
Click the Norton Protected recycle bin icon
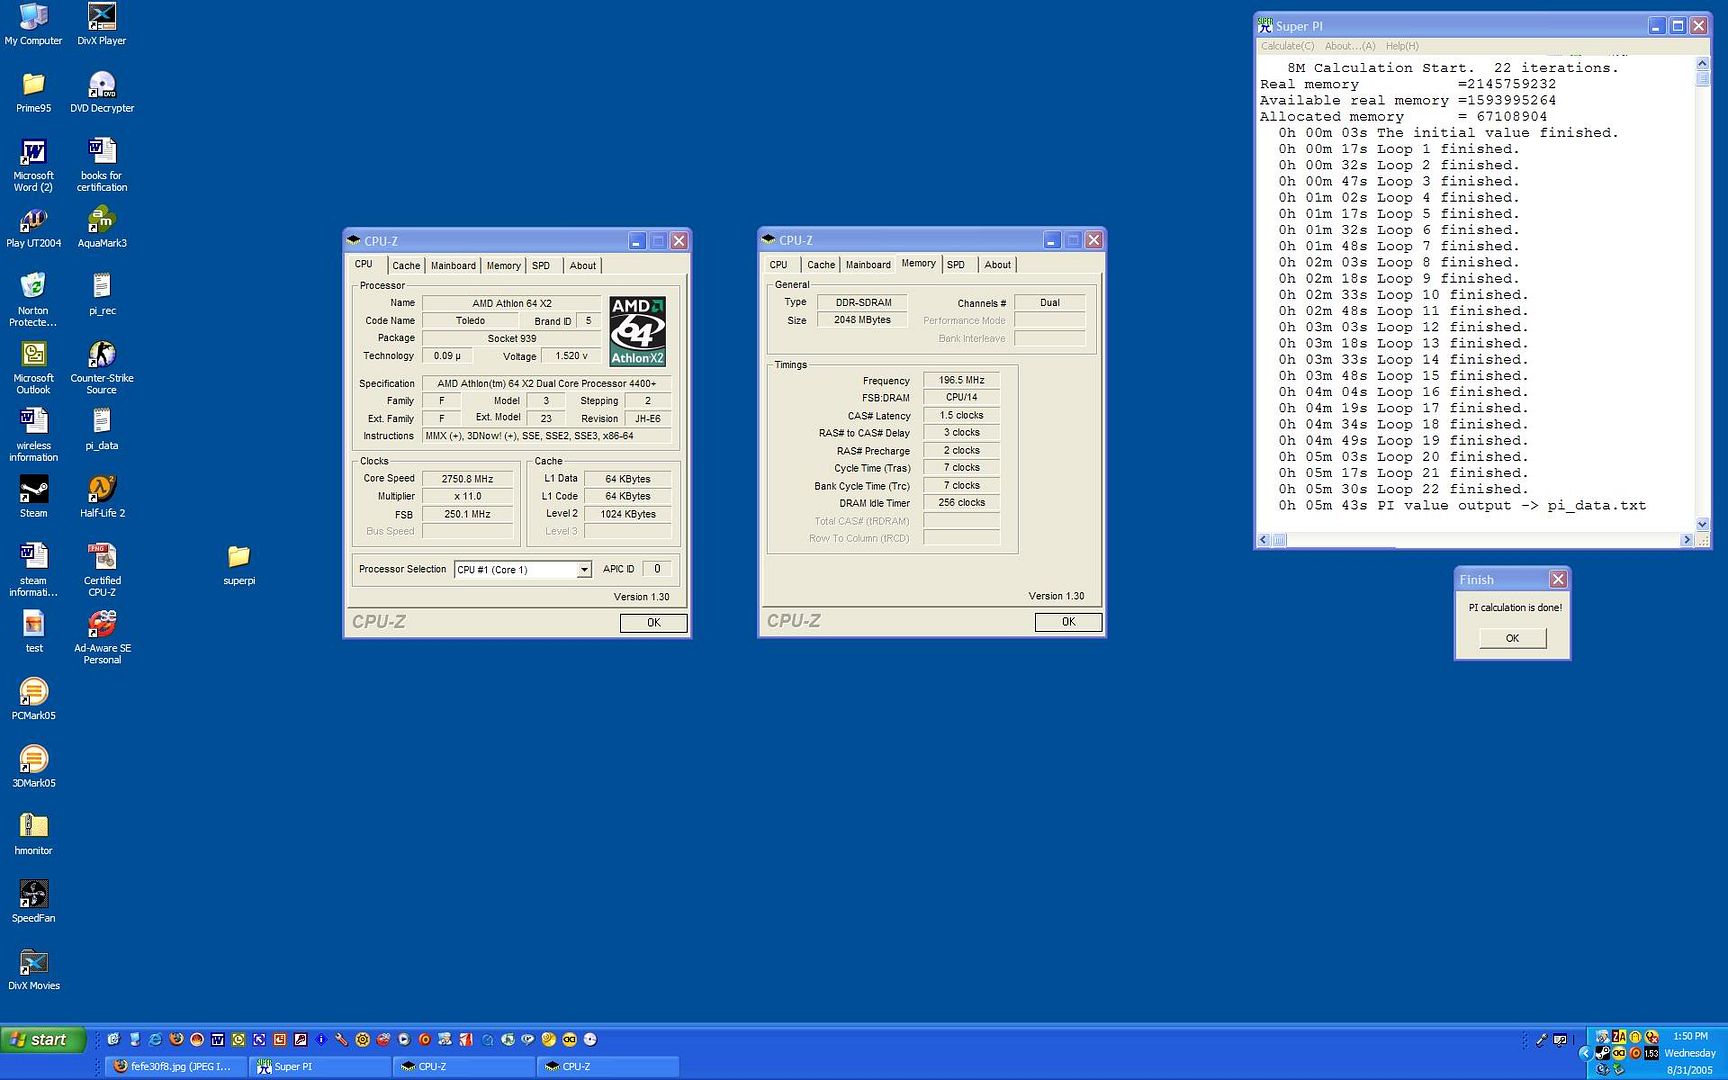pyautogui.click(x=33, y=299)
